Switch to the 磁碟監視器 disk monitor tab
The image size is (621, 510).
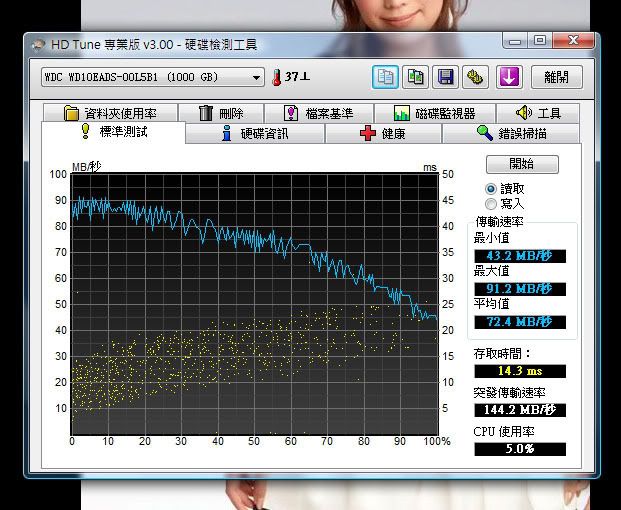coord(435,113)
